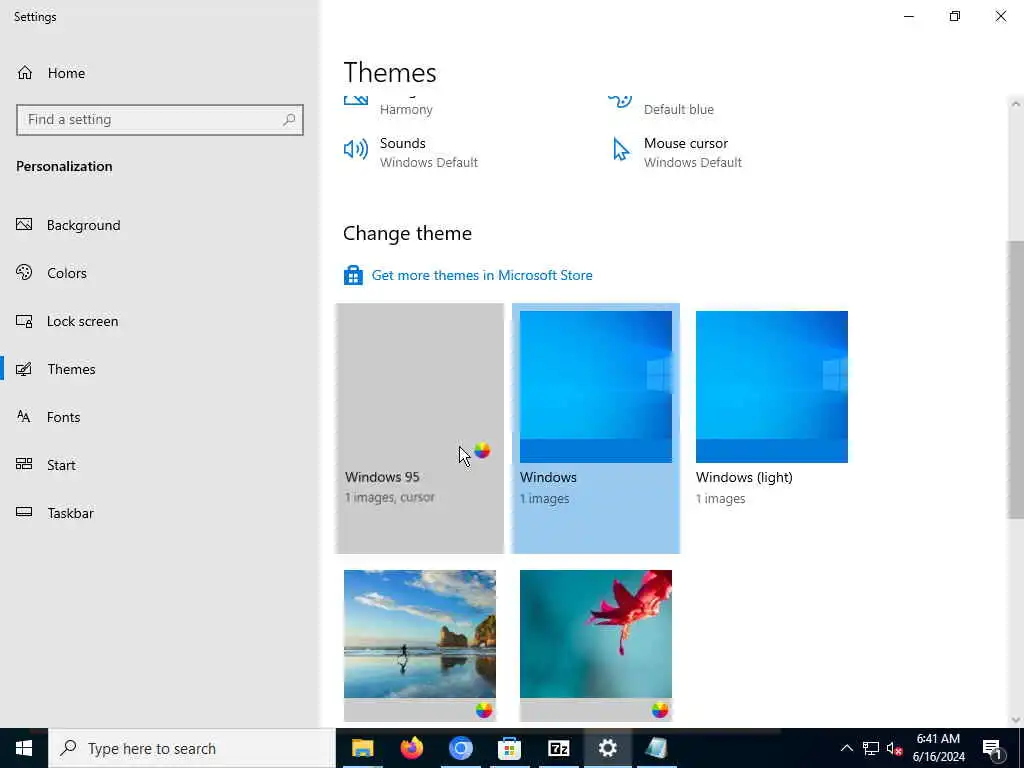1024x768 pixels.
Task: Open the blue circle browser taskbar icon
Action: [x=460, y=748]
